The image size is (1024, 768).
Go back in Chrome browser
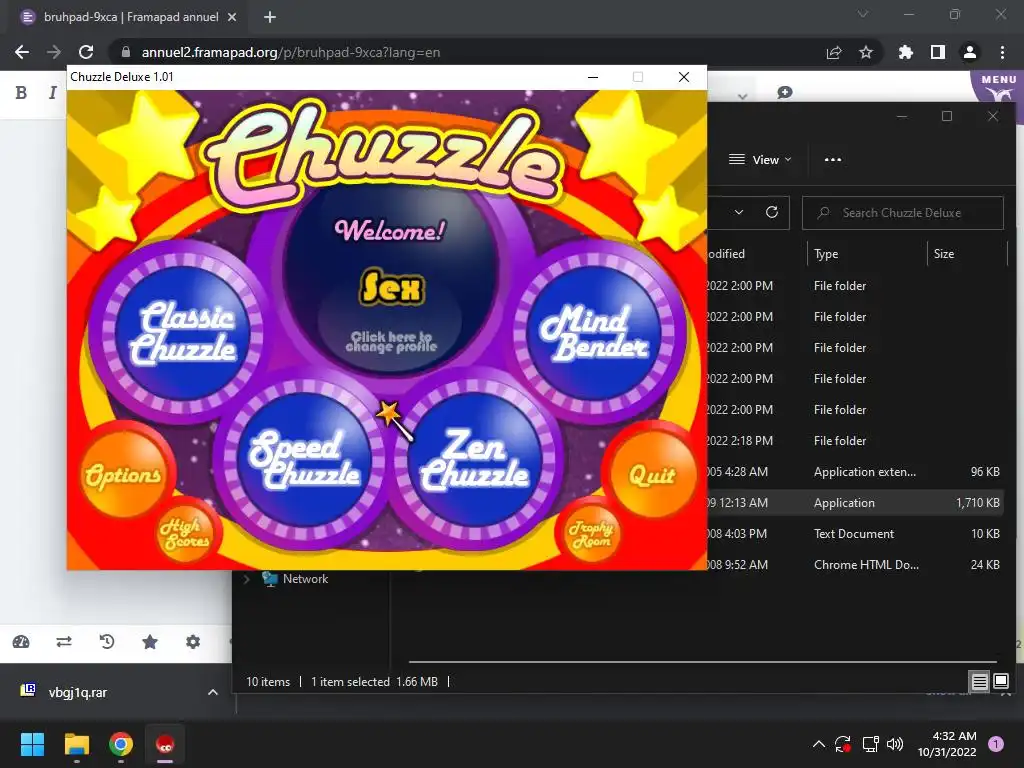22,52
